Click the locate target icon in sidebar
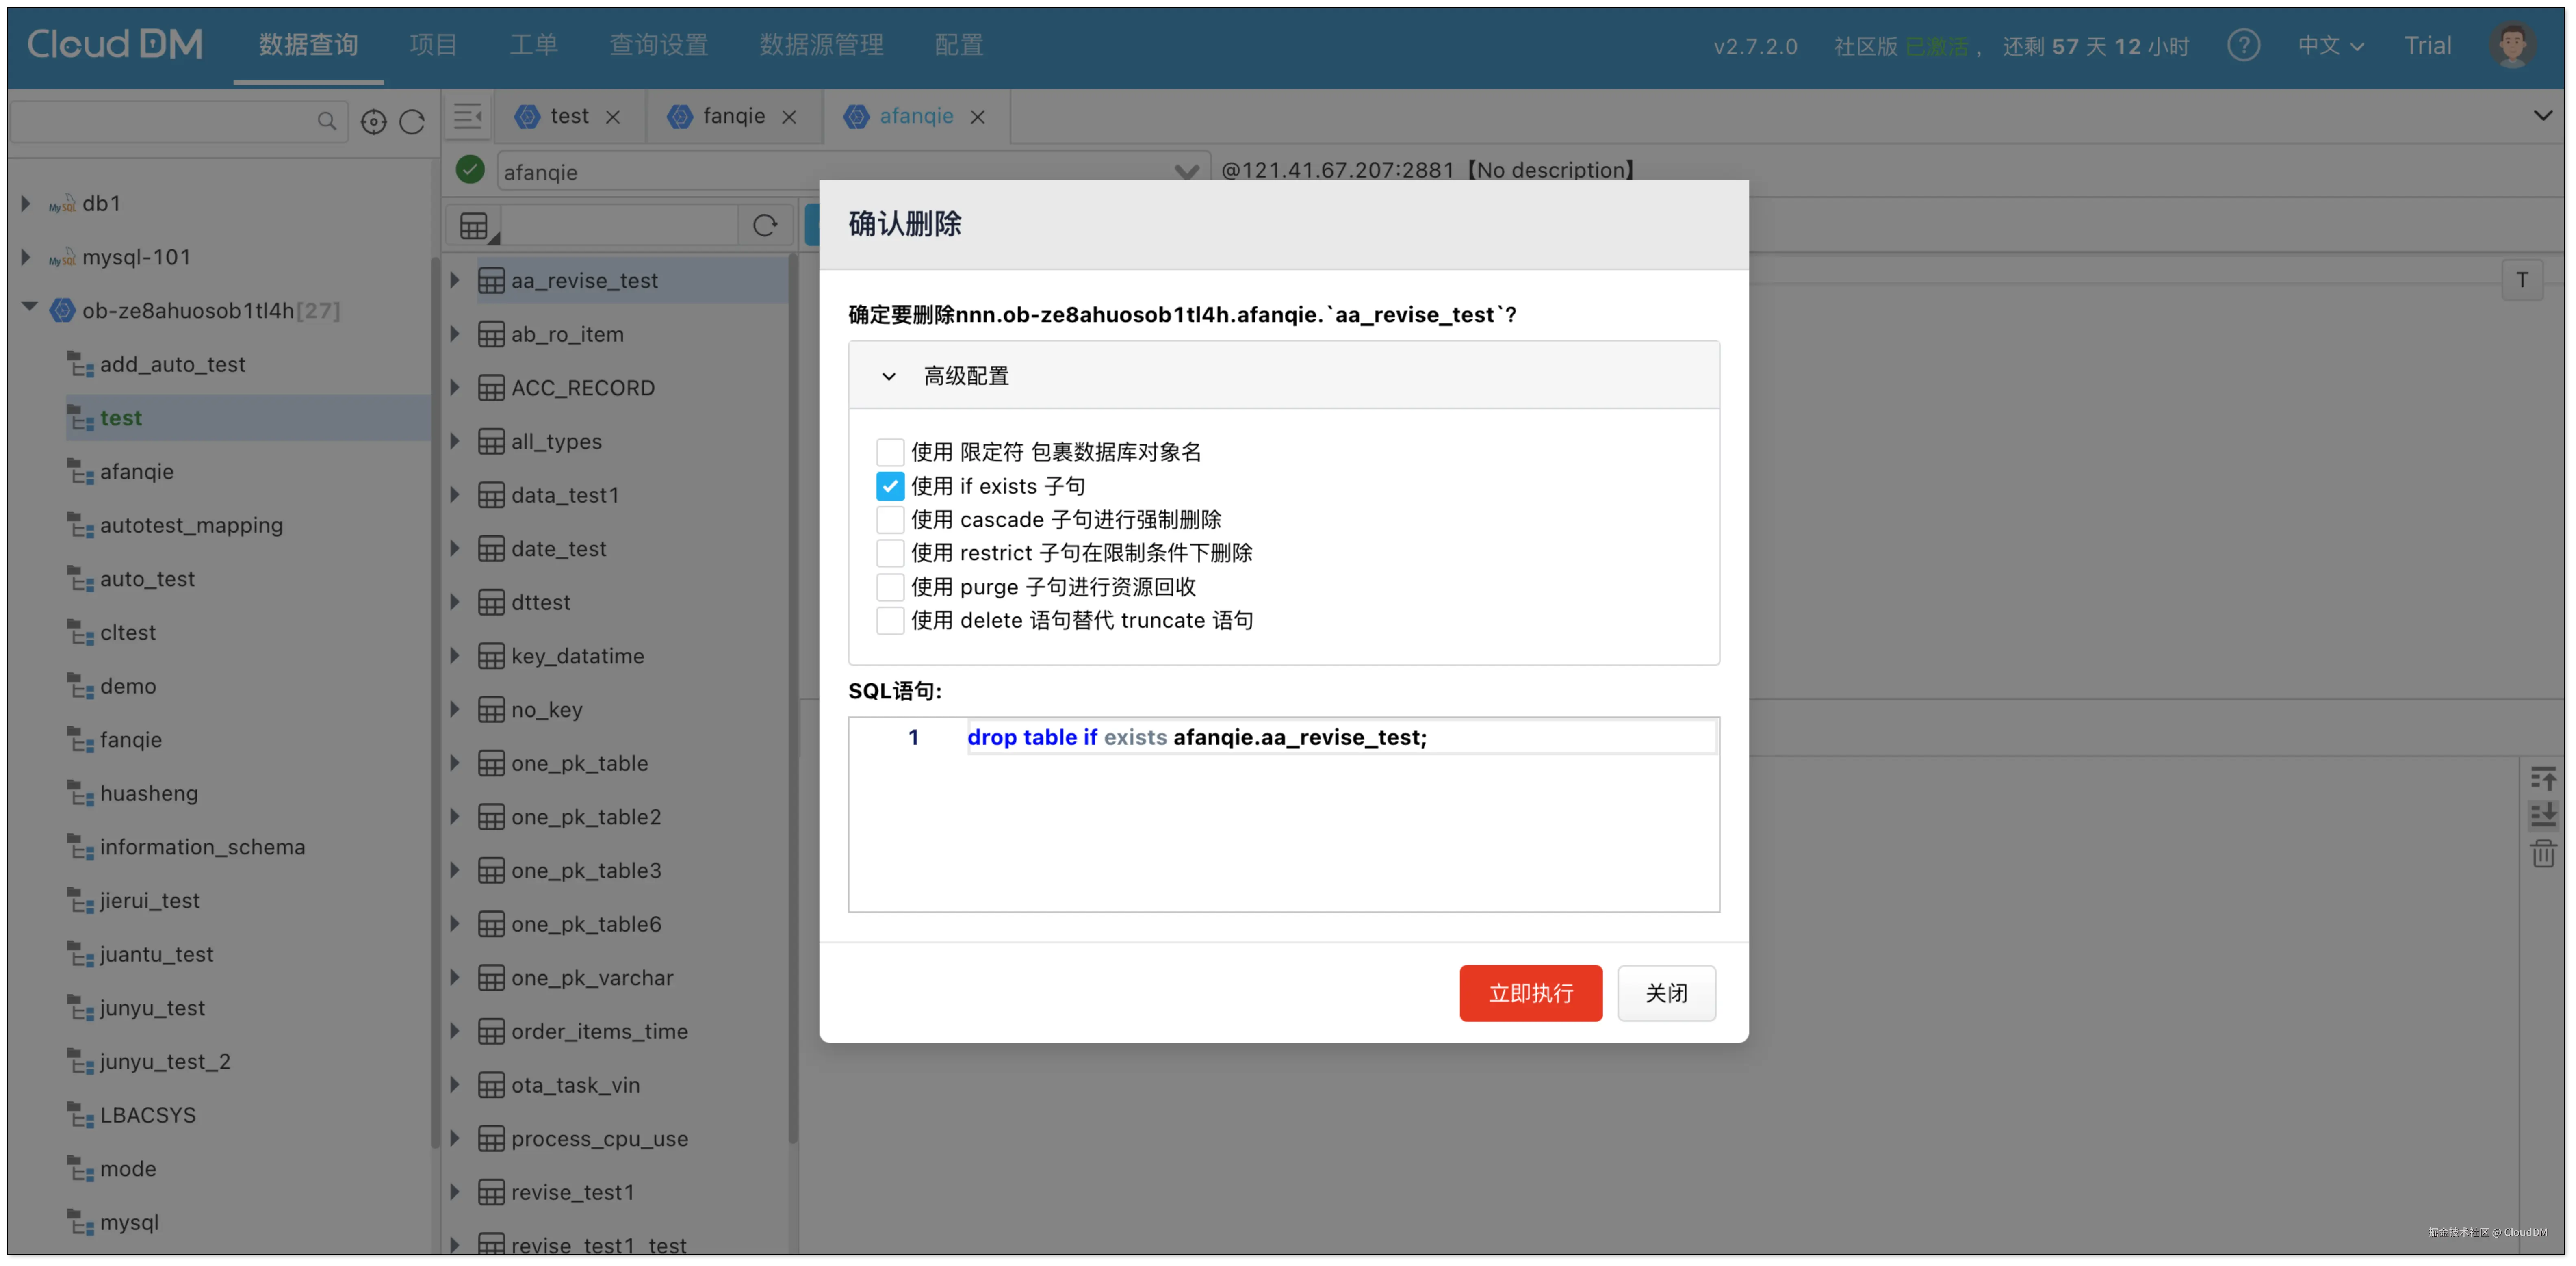2576x1266 pixels. click(x=373, y=122)
